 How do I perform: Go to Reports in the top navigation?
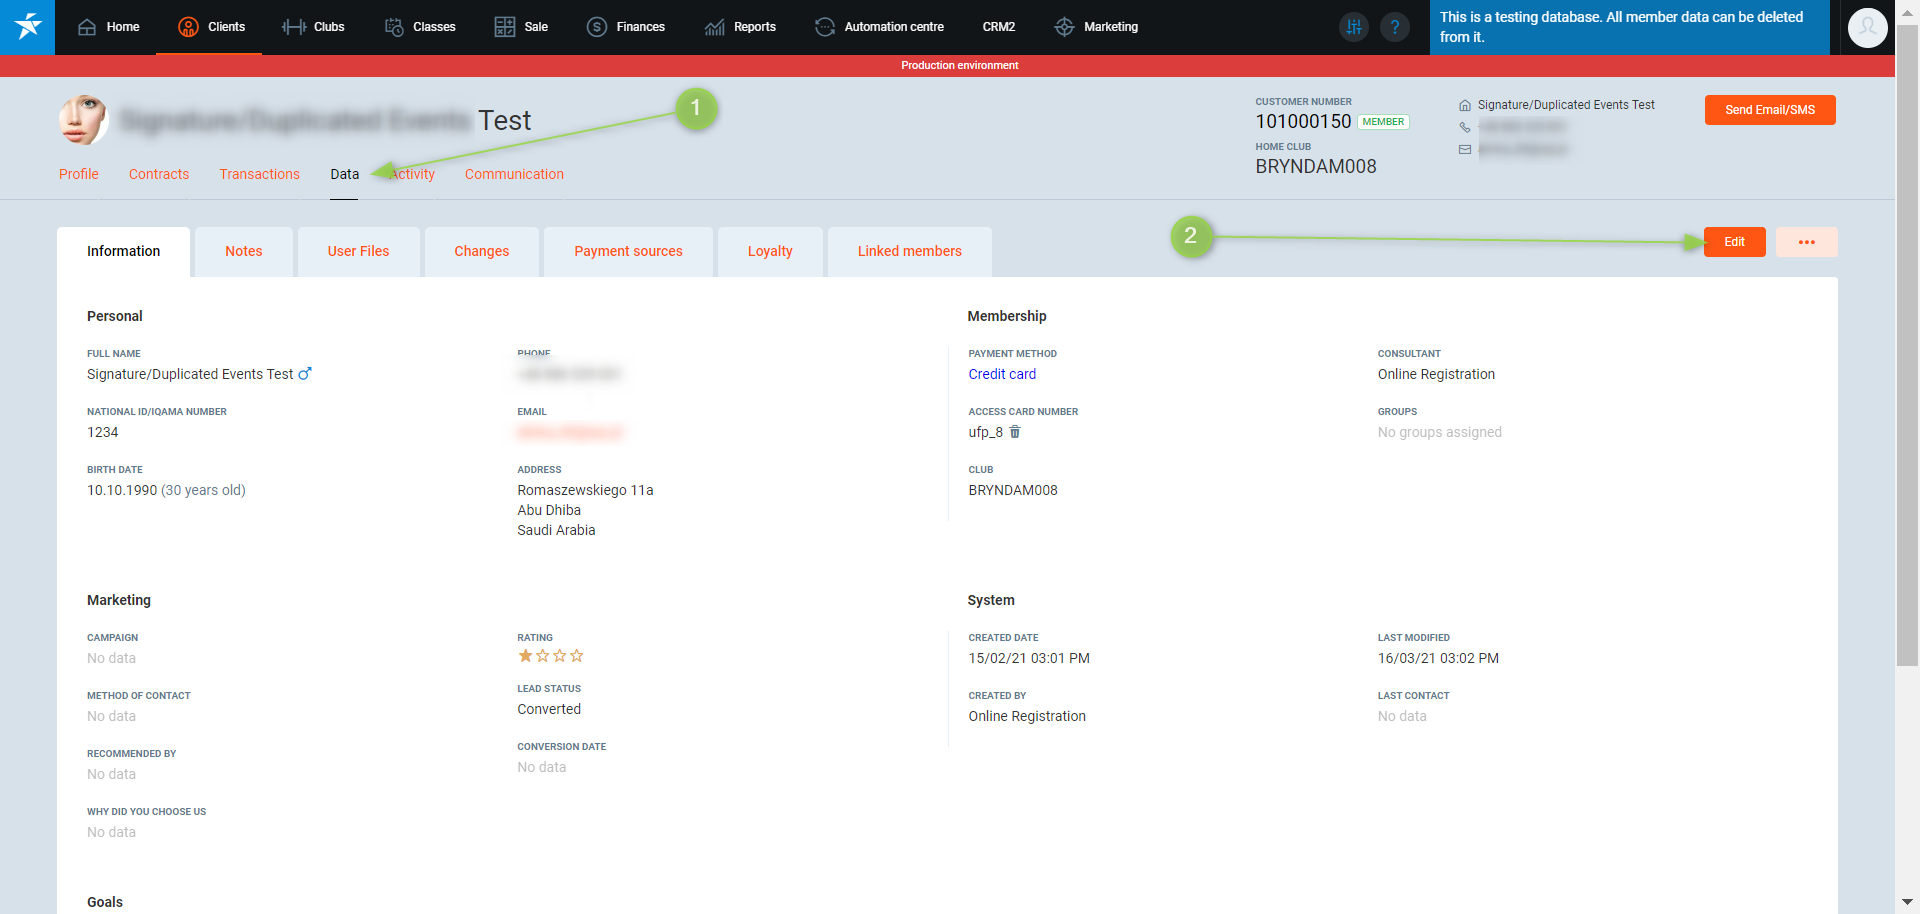pyautogui.click(x=740, y=27)
